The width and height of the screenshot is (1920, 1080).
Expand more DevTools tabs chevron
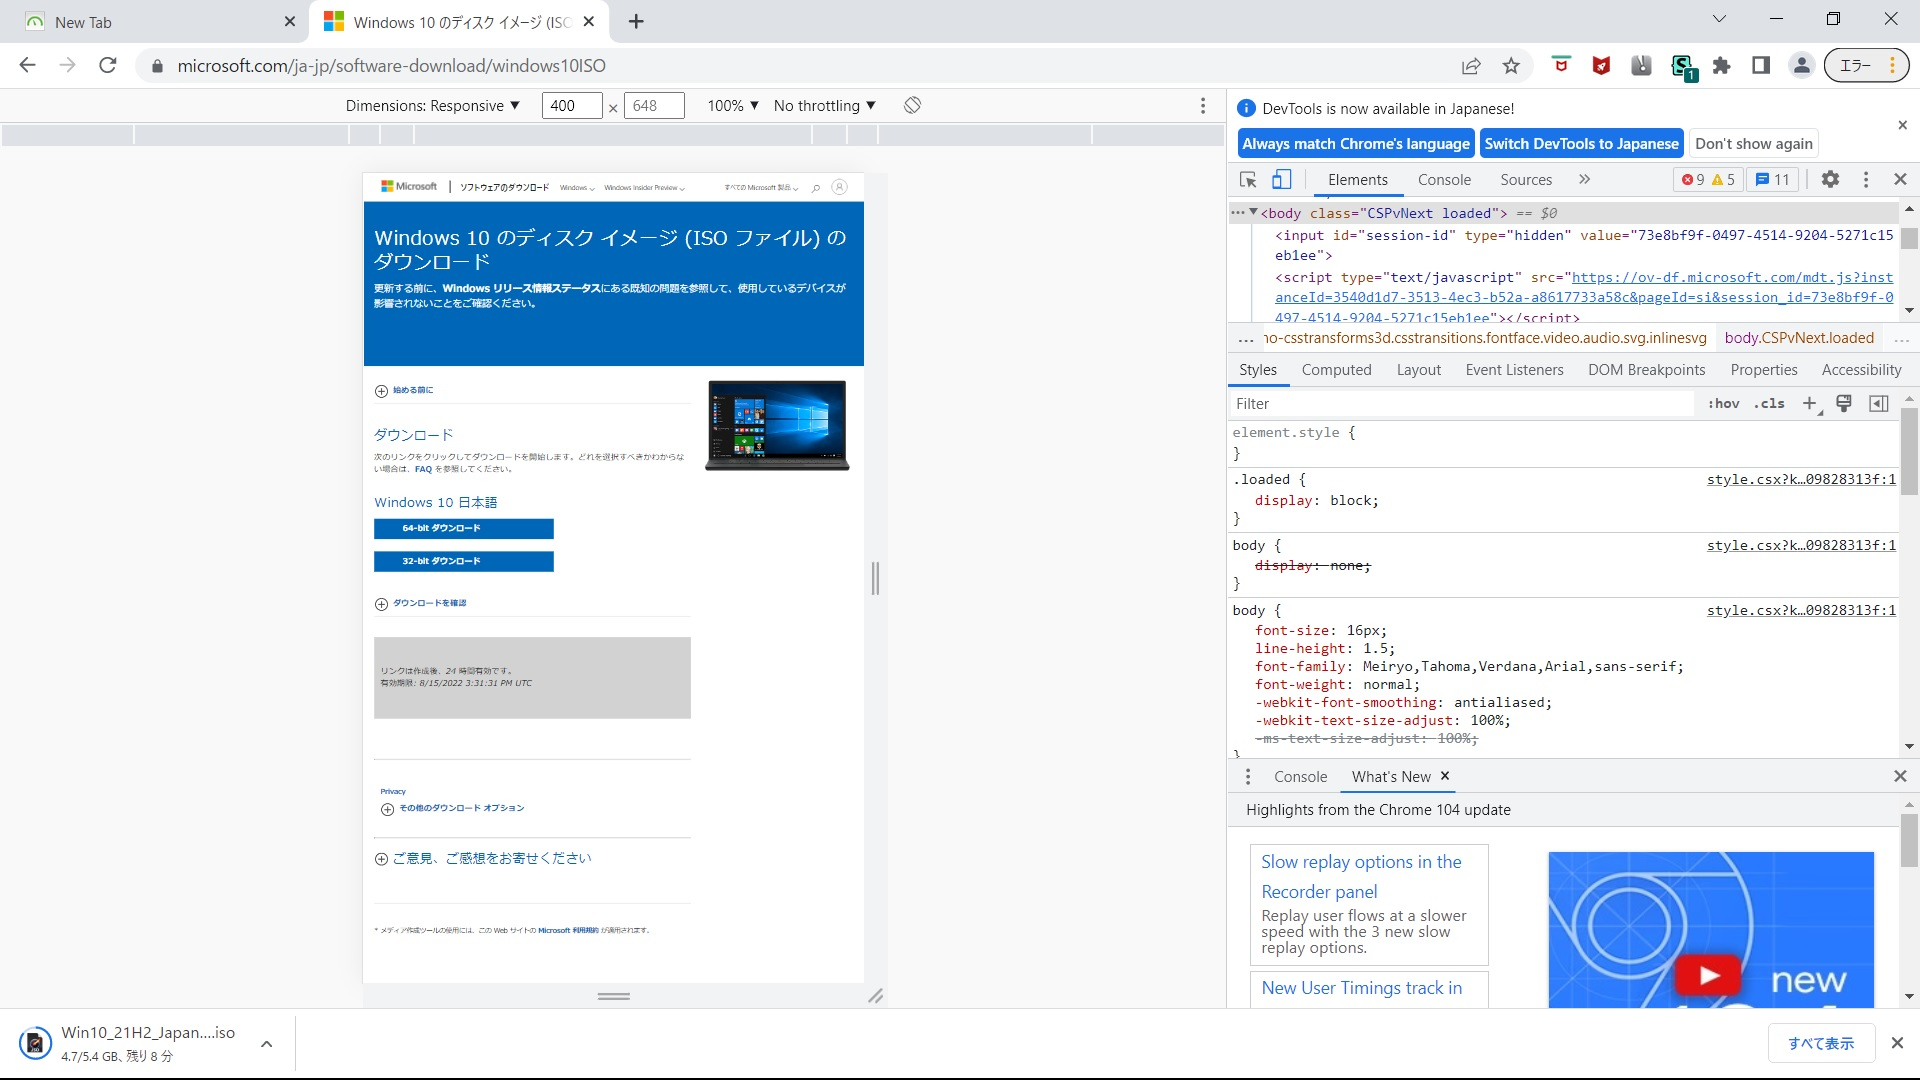(1584, 180)
